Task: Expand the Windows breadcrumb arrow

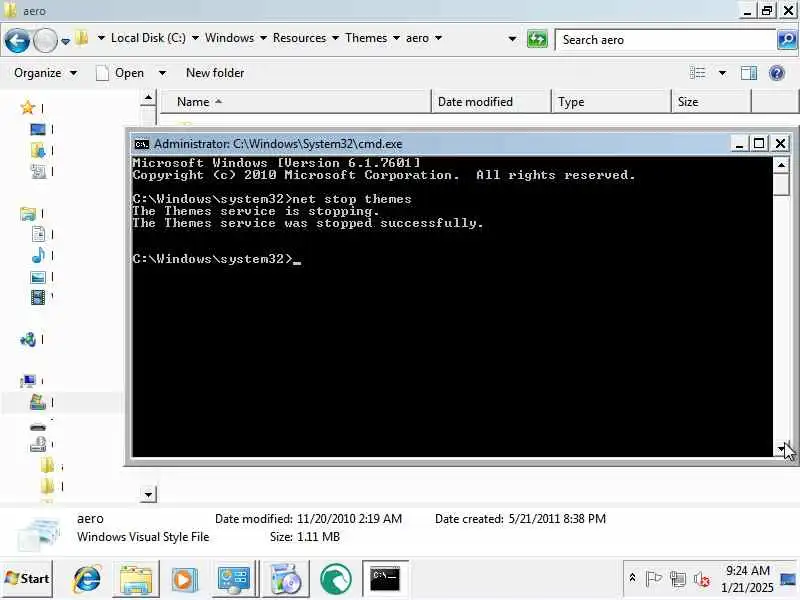Action: click(x=263, y=38)
